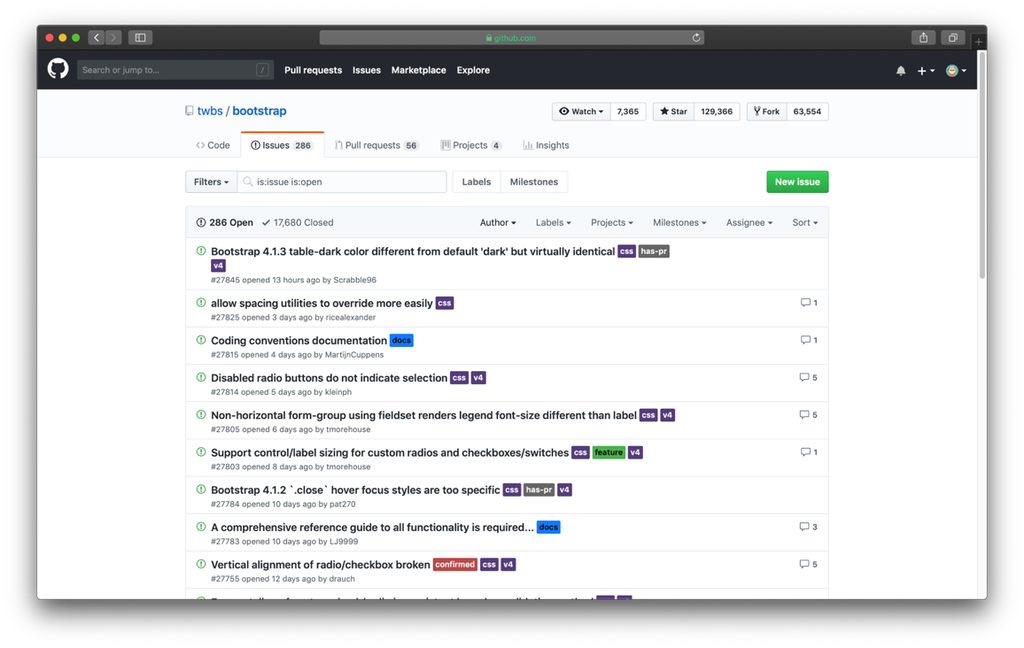Image resolution: width=1024 pixels, height=648 pixels.
Task: Open the Insights tab
Action: (546, 145)
